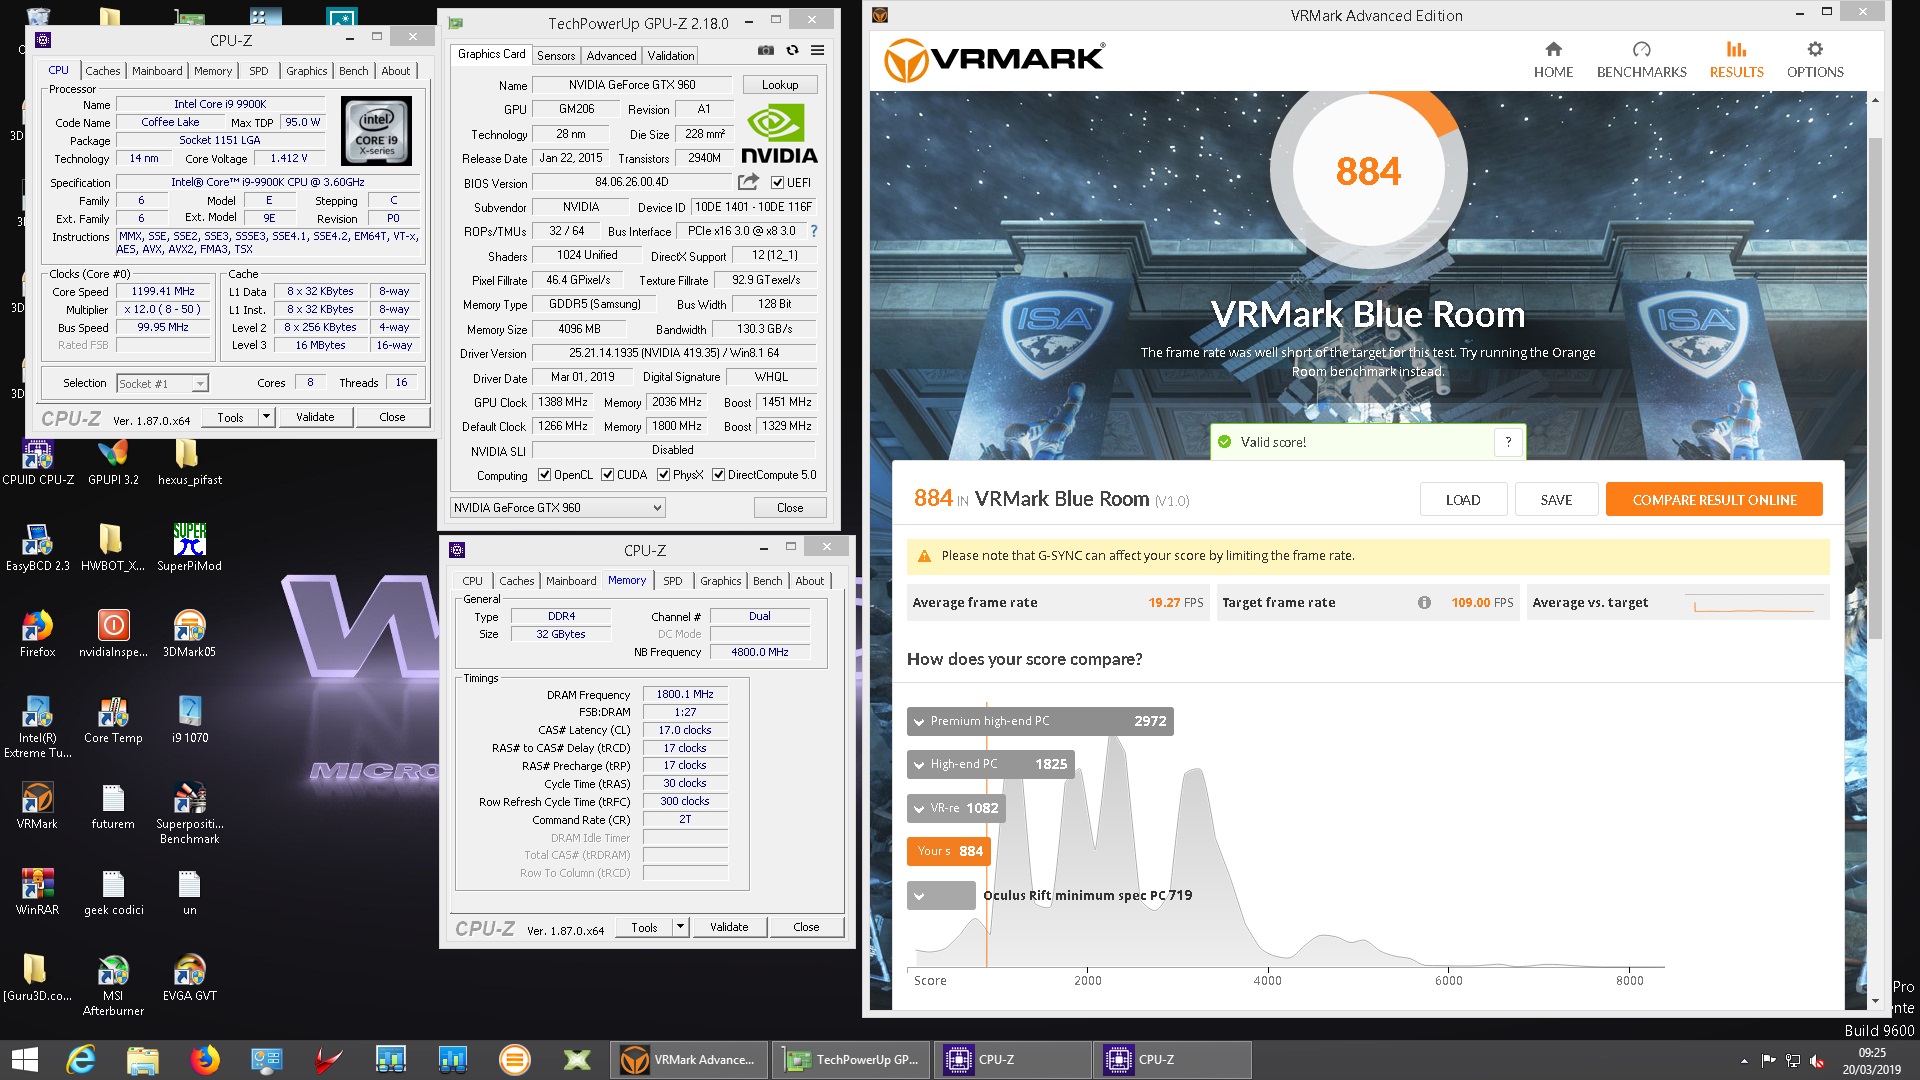Viewport: 1920px width, 1080px height.
Task: Open VRMark RESULTS tab
Action: [x=1736, y=59]
